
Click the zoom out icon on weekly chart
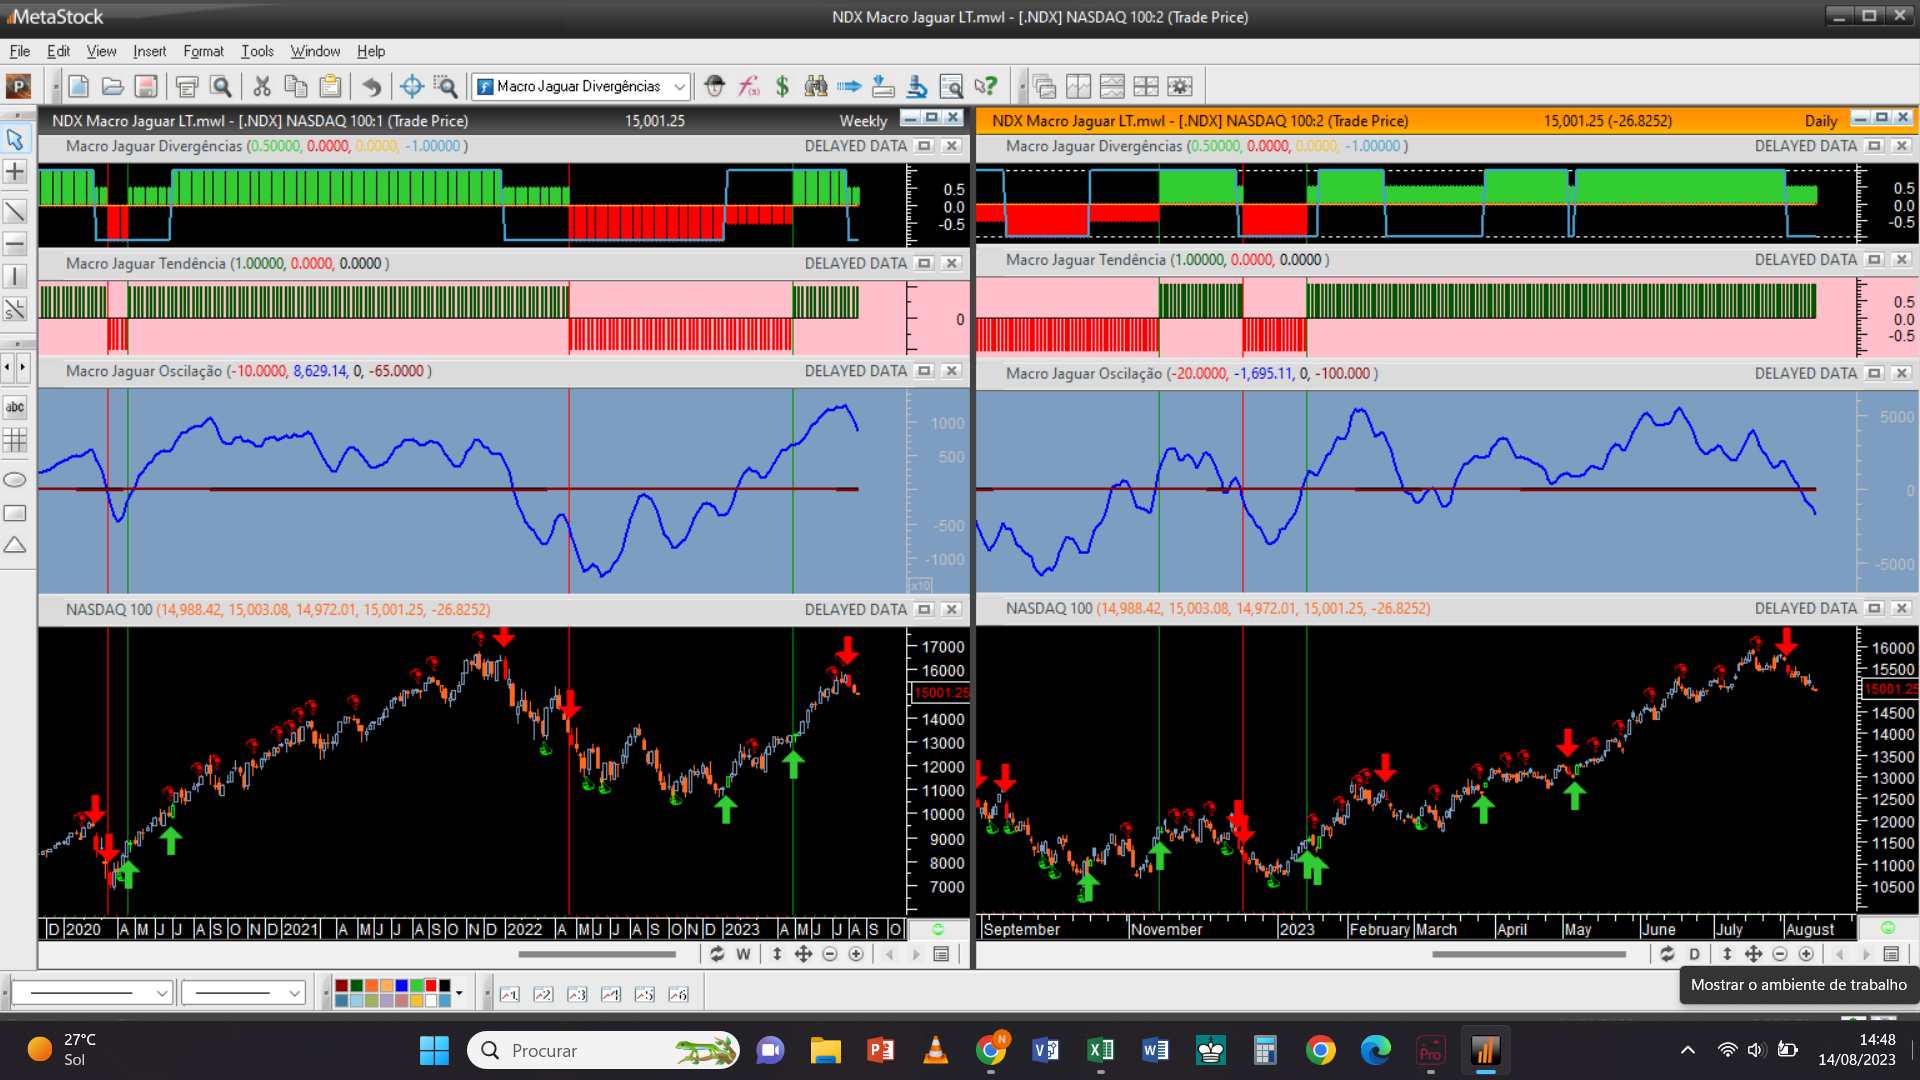point(830,954)
